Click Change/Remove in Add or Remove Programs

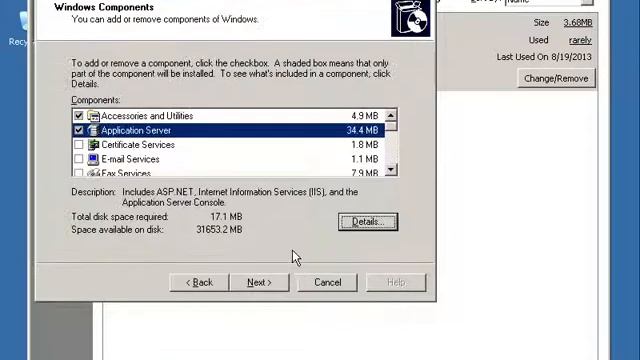556,78
